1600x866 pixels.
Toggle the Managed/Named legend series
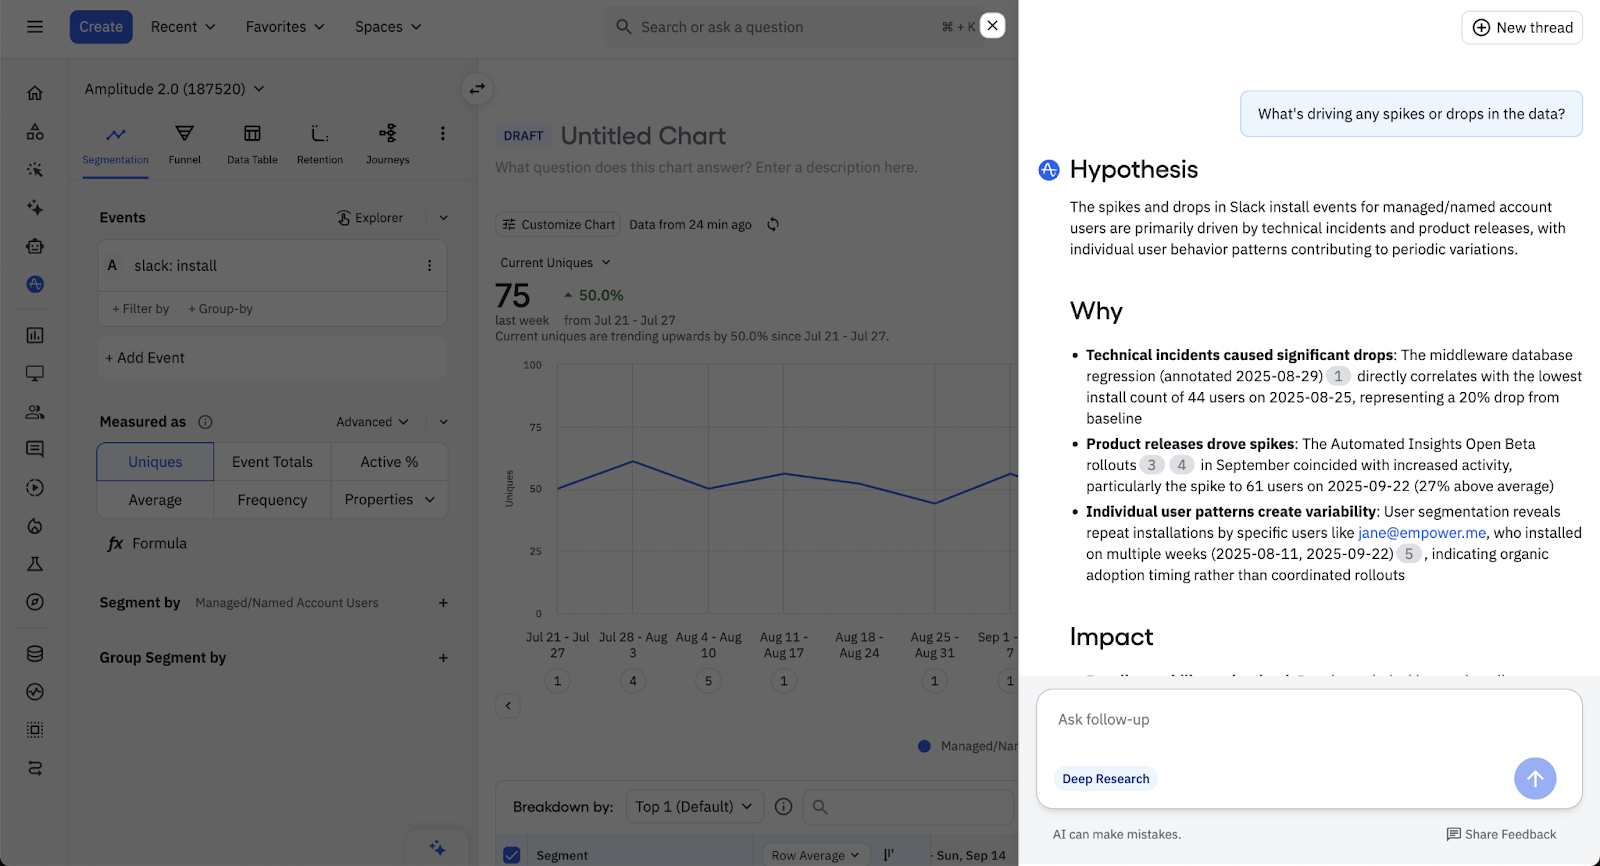[x=968, y=746]
